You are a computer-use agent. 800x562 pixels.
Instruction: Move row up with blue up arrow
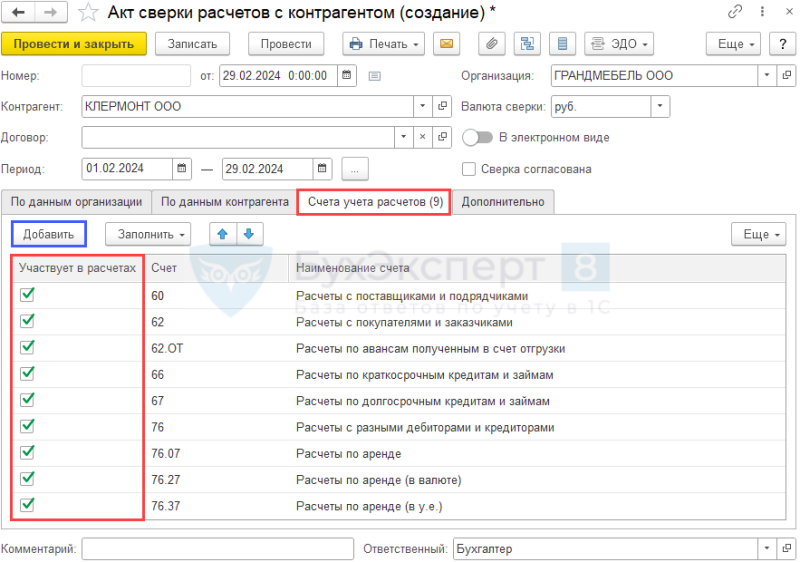222,234
